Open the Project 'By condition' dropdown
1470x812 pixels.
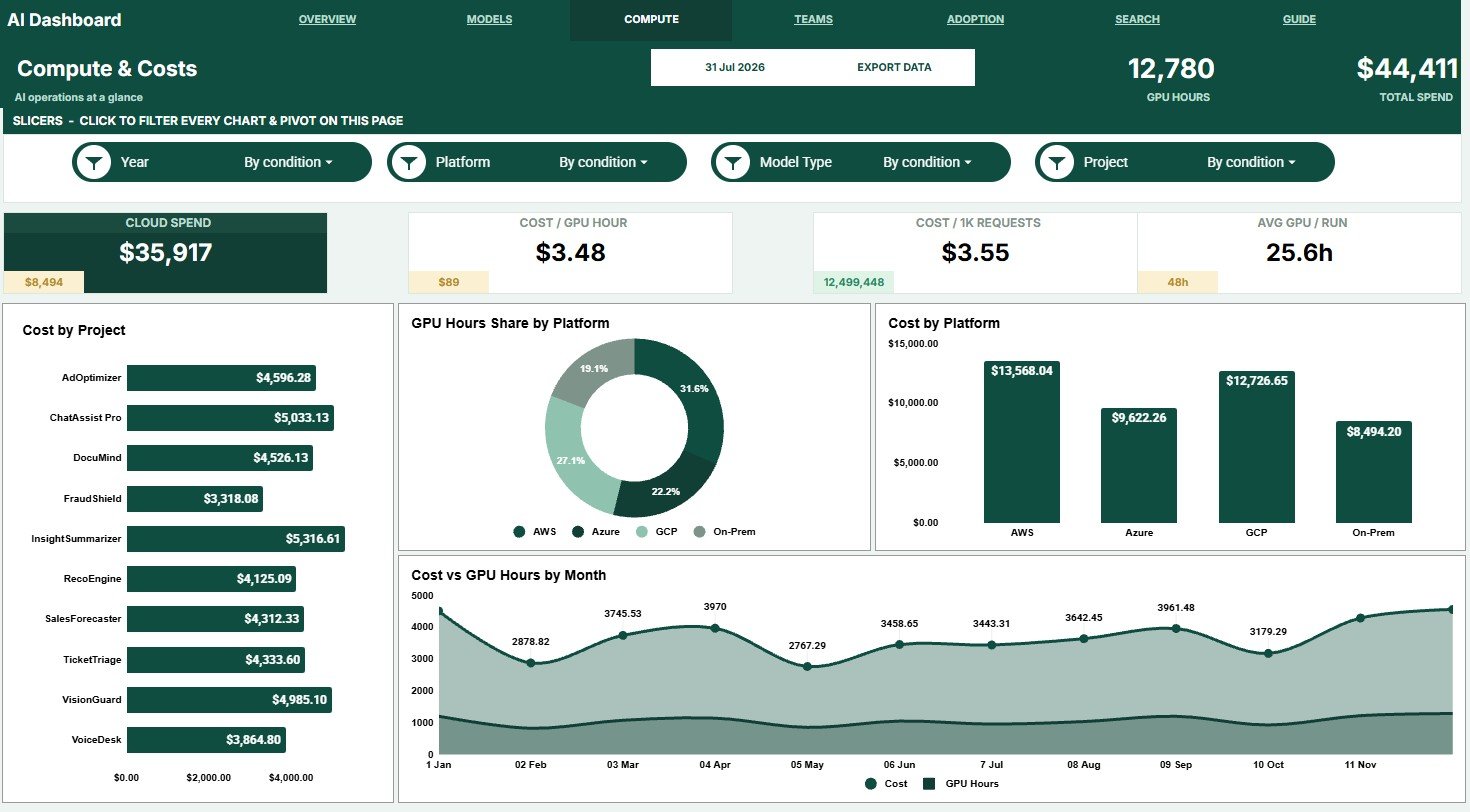(1251, 162)
